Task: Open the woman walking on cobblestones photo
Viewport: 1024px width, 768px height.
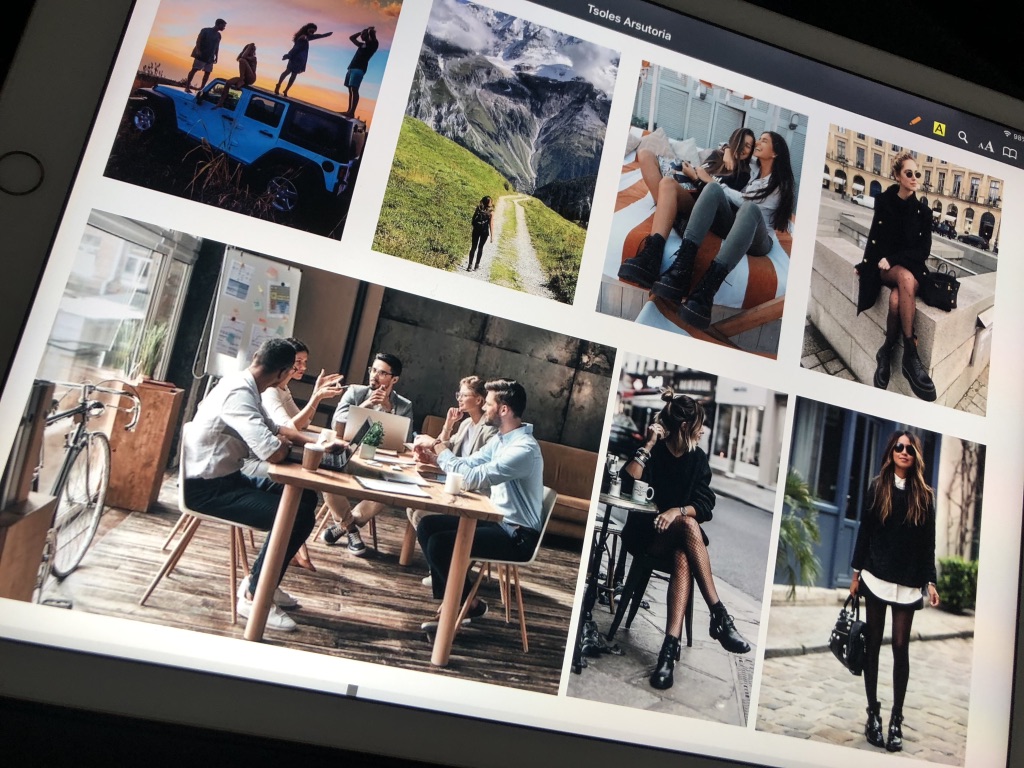Action: 872,581
